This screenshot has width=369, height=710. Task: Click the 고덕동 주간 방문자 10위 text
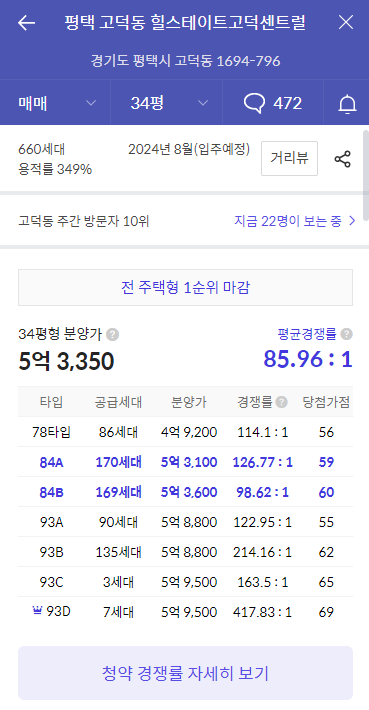(84, 221)
